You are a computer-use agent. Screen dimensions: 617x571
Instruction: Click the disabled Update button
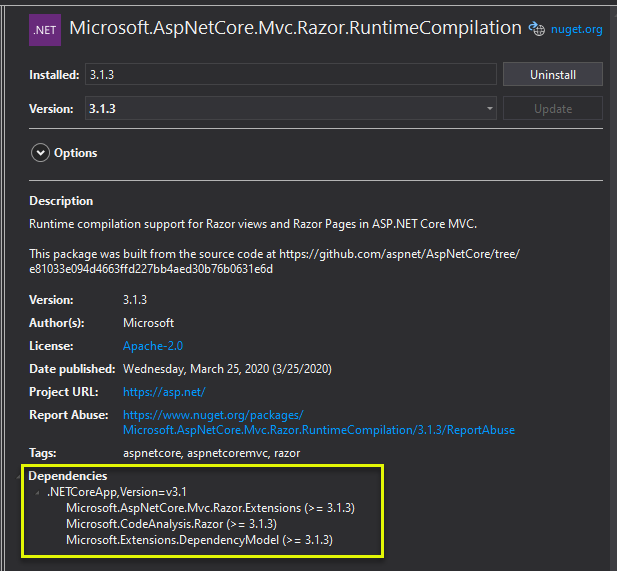[552, 109]
